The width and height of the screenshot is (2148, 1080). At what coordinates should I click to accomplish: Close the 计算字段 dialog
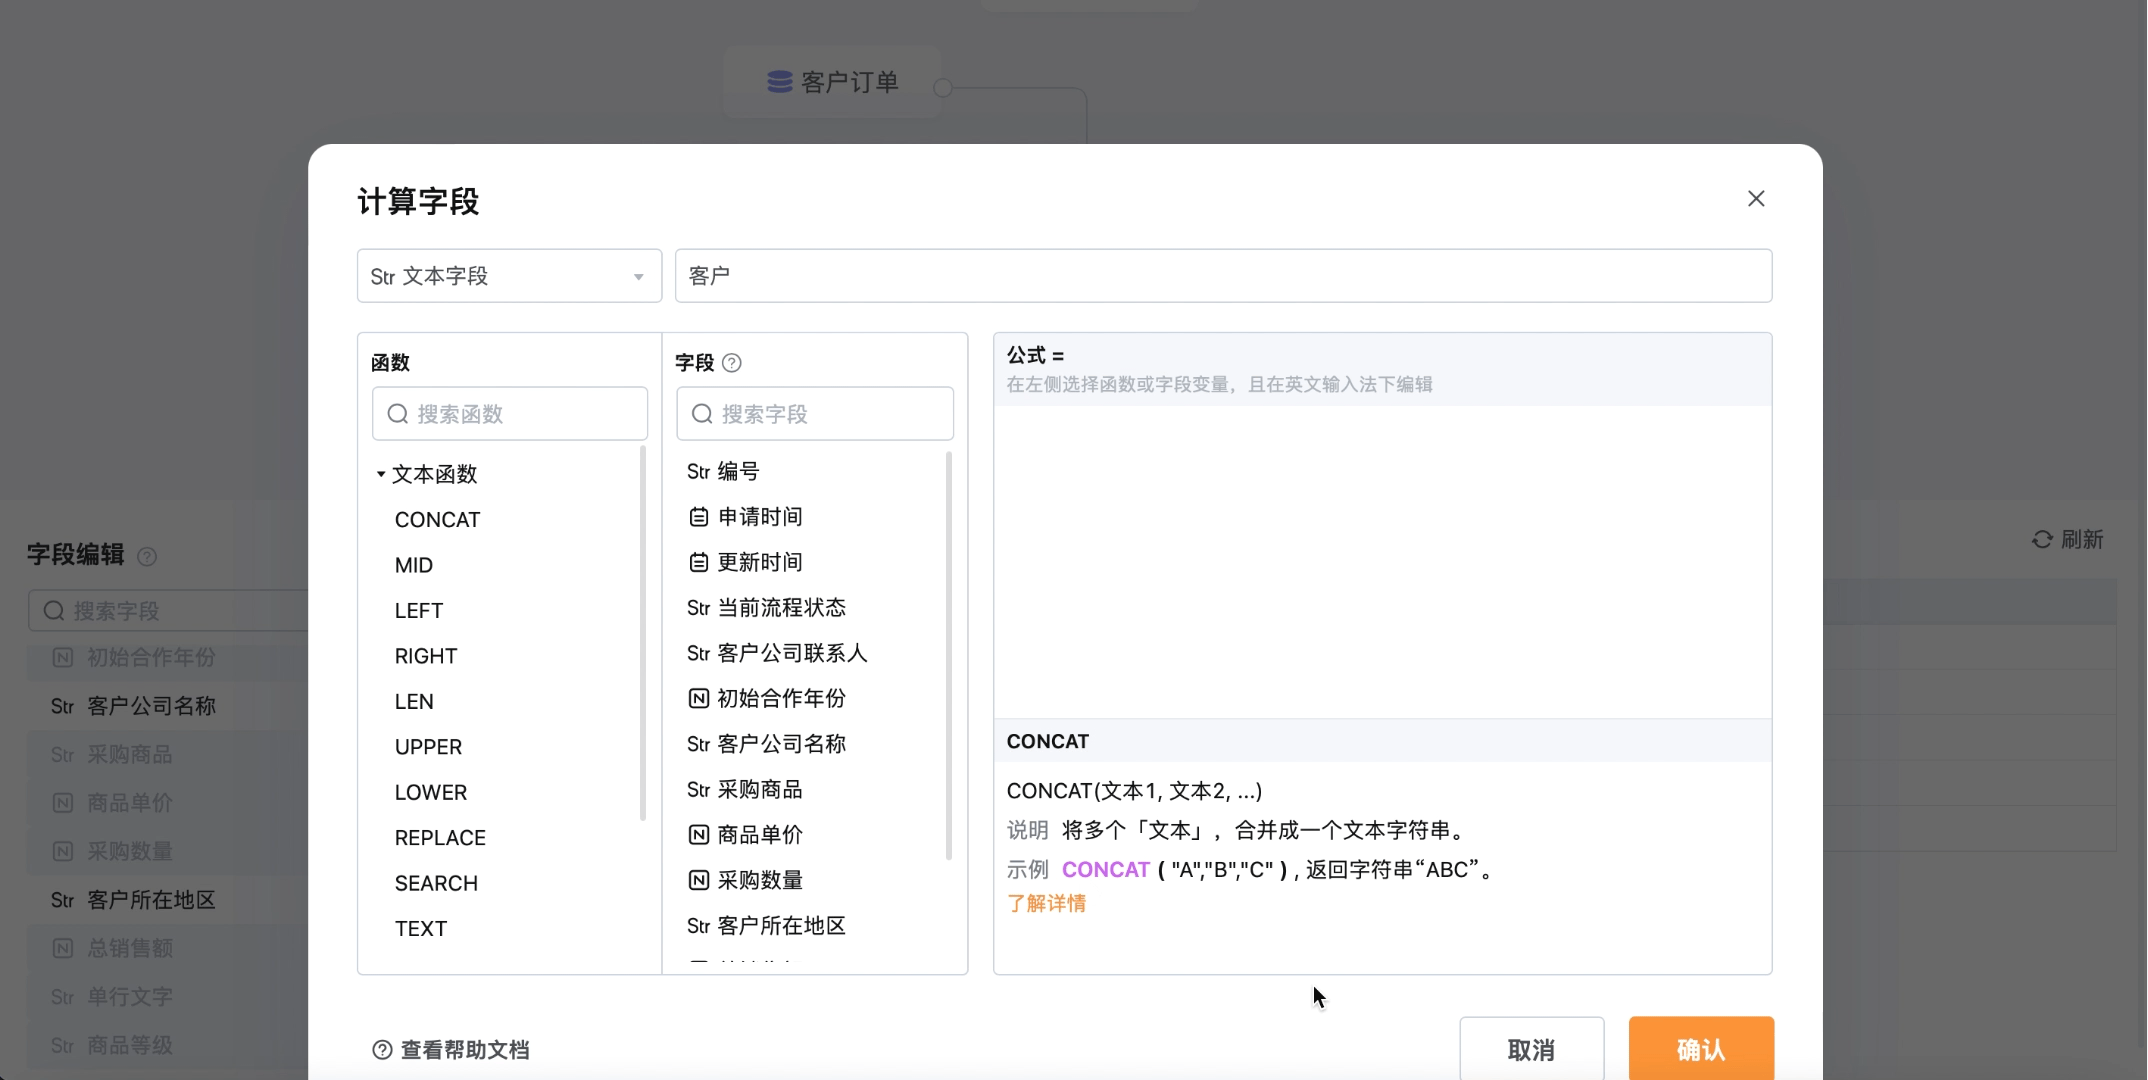pos(1756,199)
